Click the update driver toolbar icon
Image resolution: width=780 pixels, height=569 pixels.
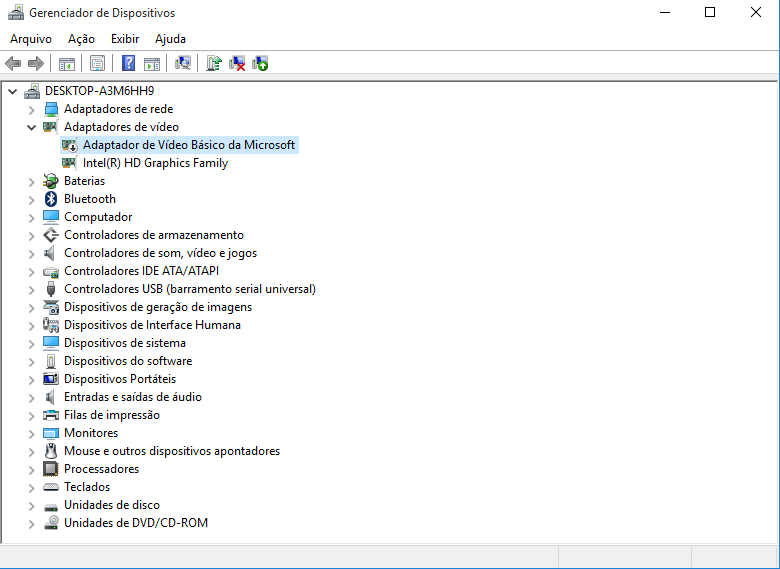(214, 63)
